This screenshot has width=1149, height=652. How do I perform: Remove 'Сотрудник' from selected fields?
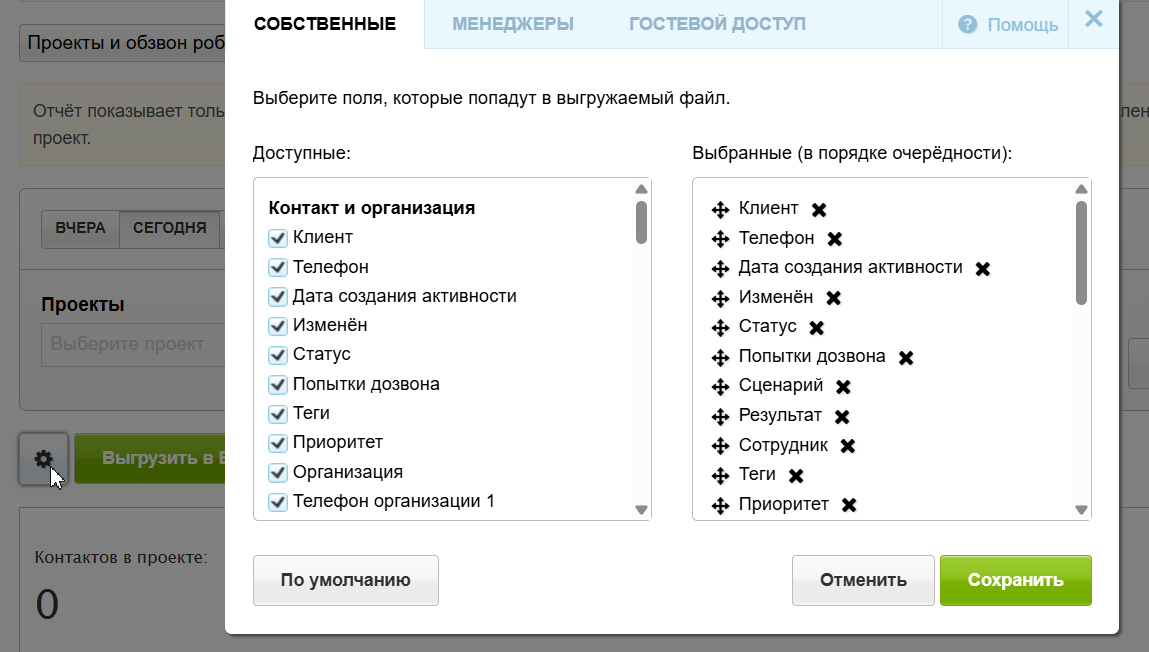(848, 446)
